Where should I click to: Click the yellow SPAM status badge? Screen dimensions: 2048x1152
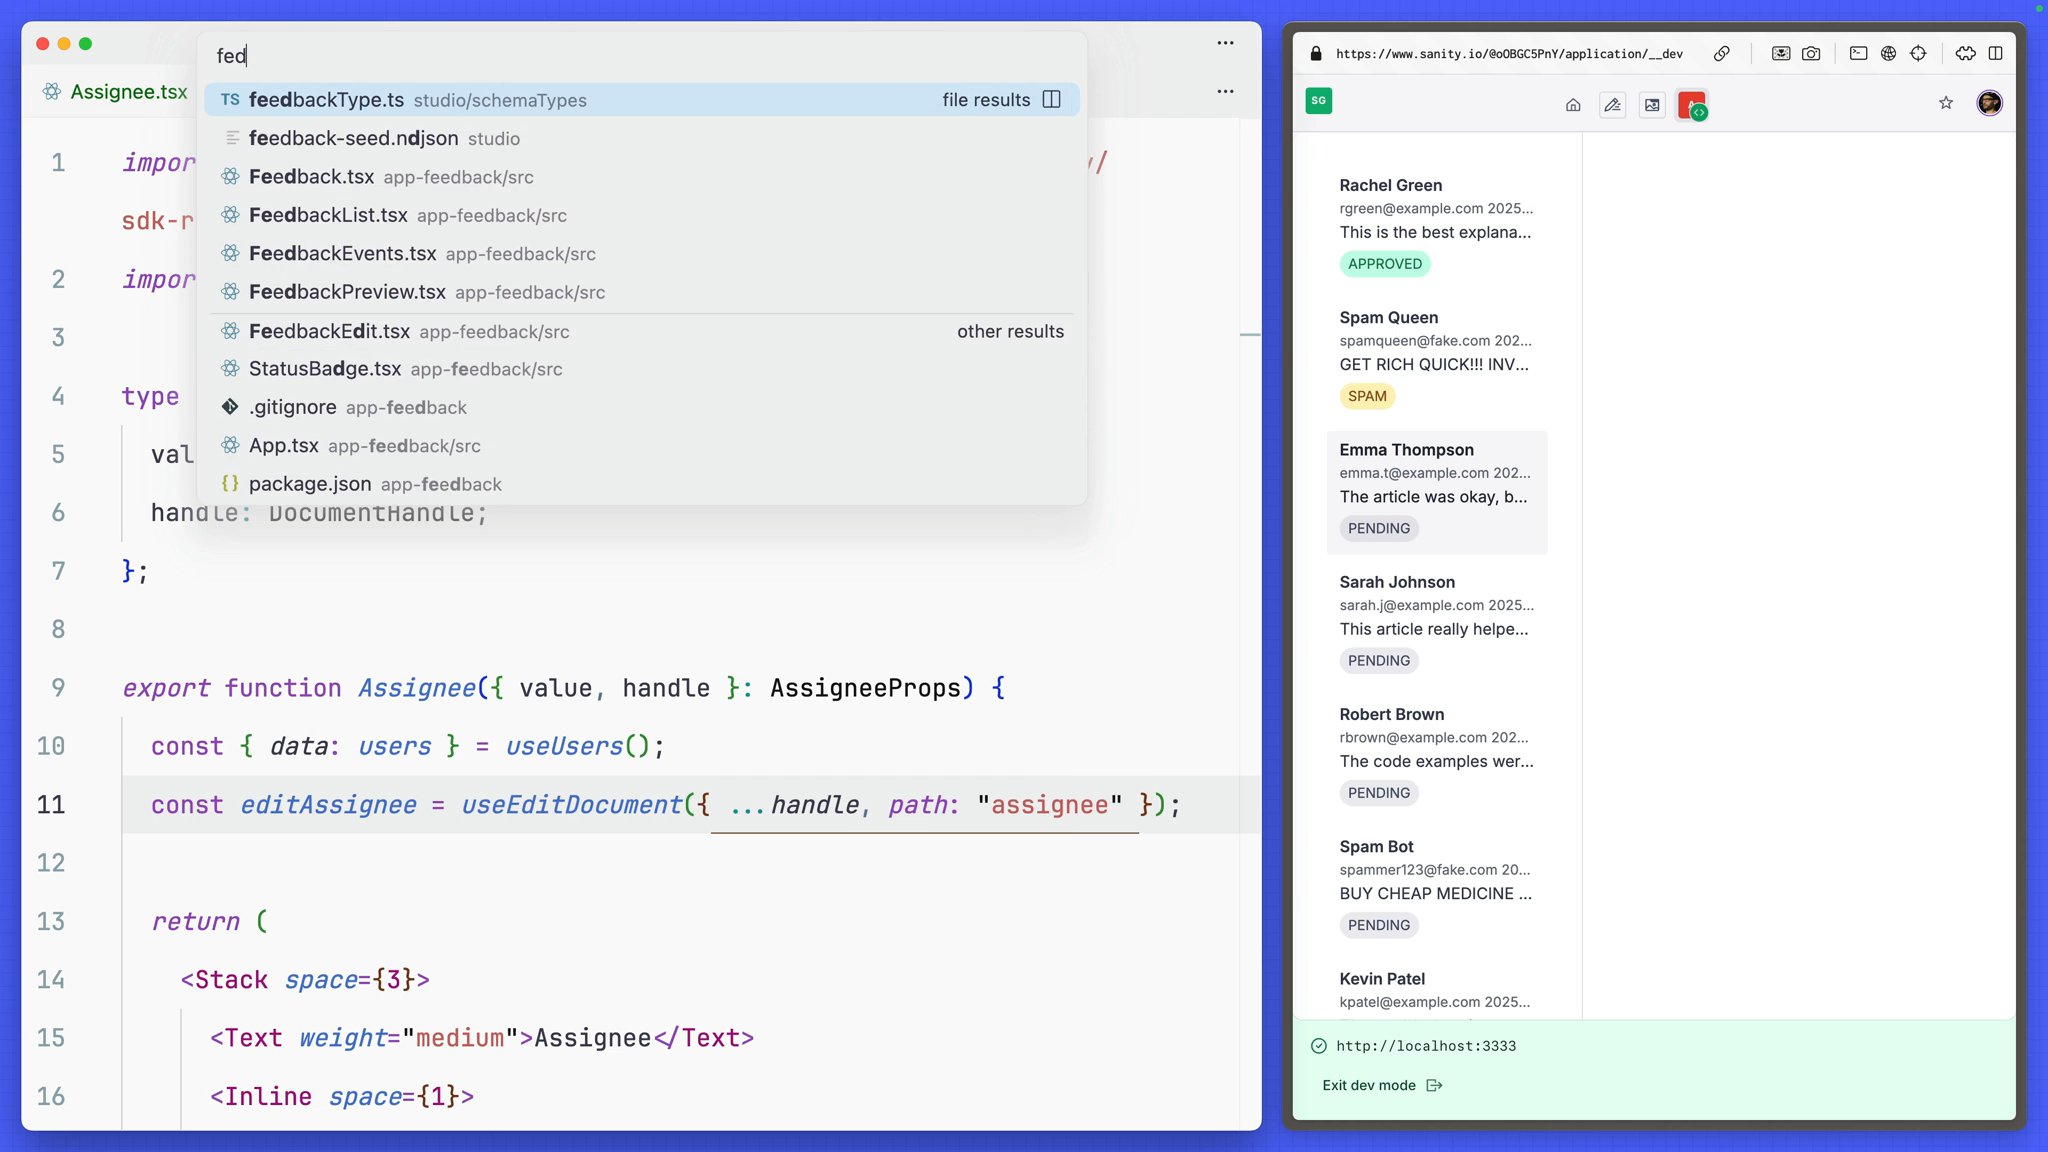point(1367,396)
